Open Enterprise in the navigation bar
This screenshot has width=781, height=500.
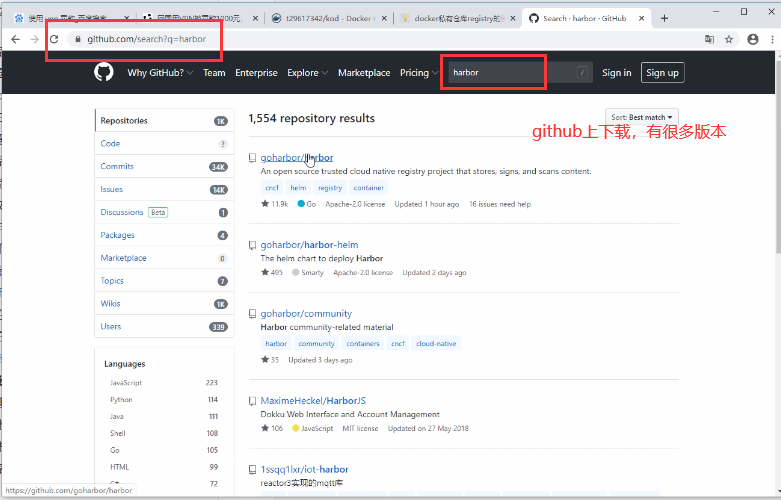(x=256, y=73)
